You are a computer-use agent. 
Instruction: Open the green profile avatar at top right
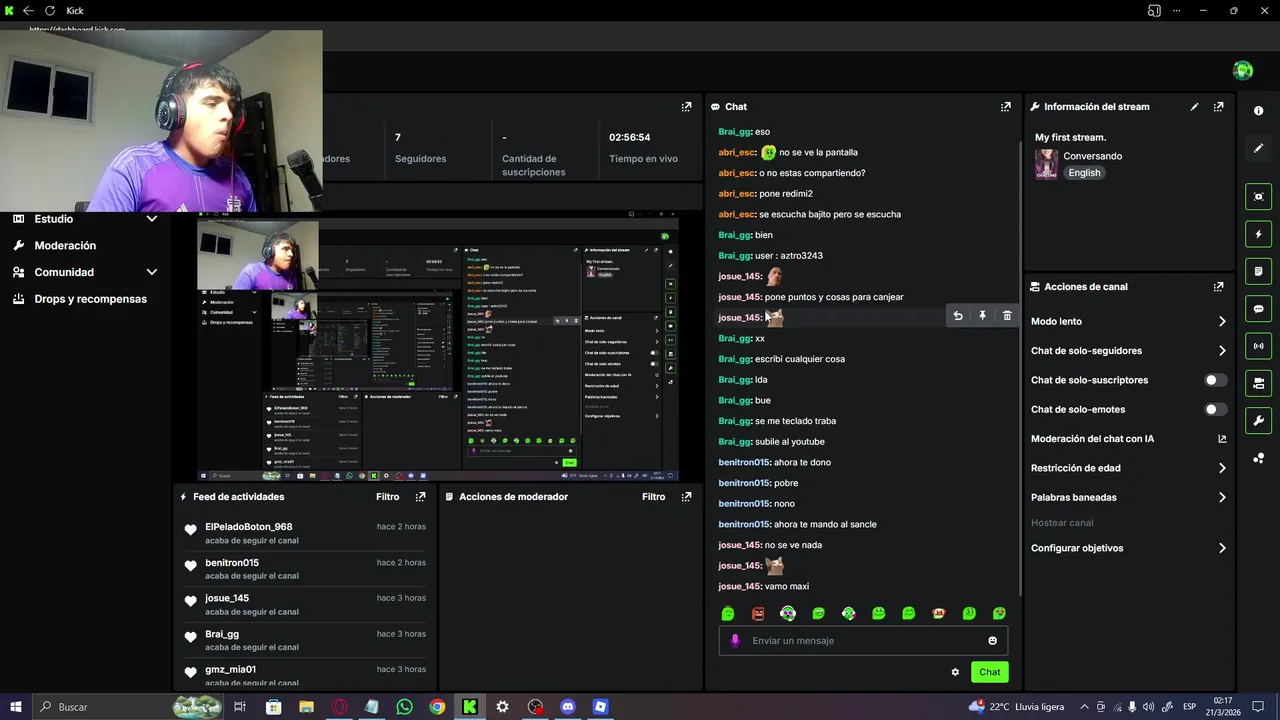(1243, 70)
